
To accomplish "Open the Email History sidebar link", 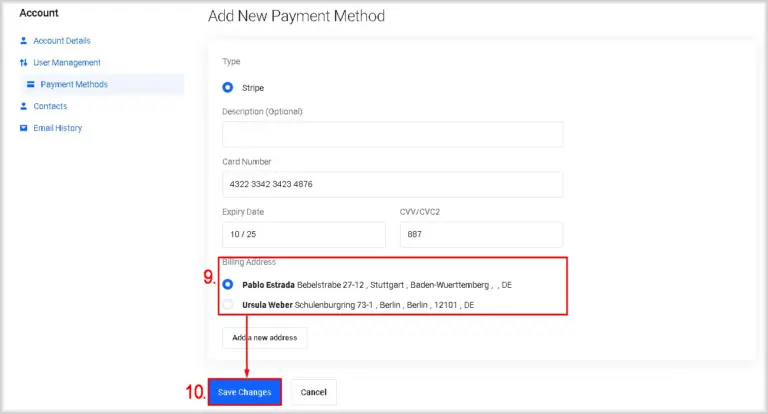I will (57, 128).
